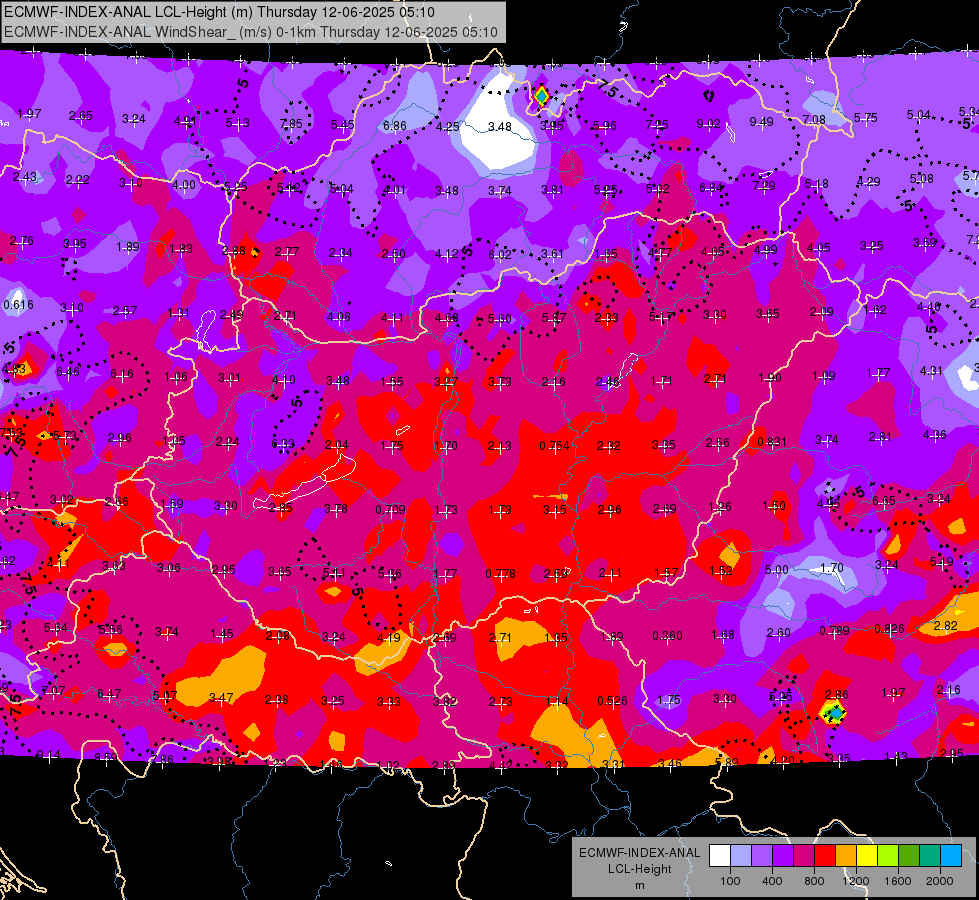Screen dimensions: 979x900
Task: Select the pale lavender legend swatch
Action: (x=740, y=856)
